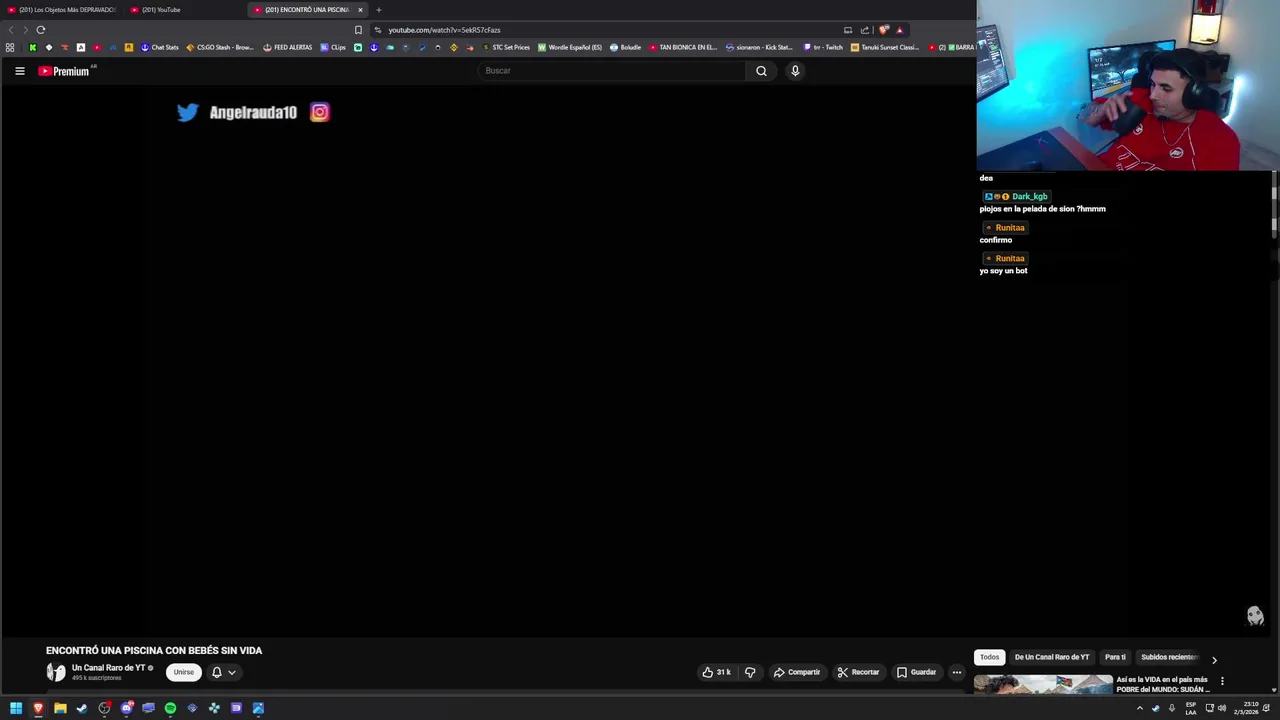Click the Compartir share button
The height and width of the screenshot is (720, 1280).
tap(797, 672)
